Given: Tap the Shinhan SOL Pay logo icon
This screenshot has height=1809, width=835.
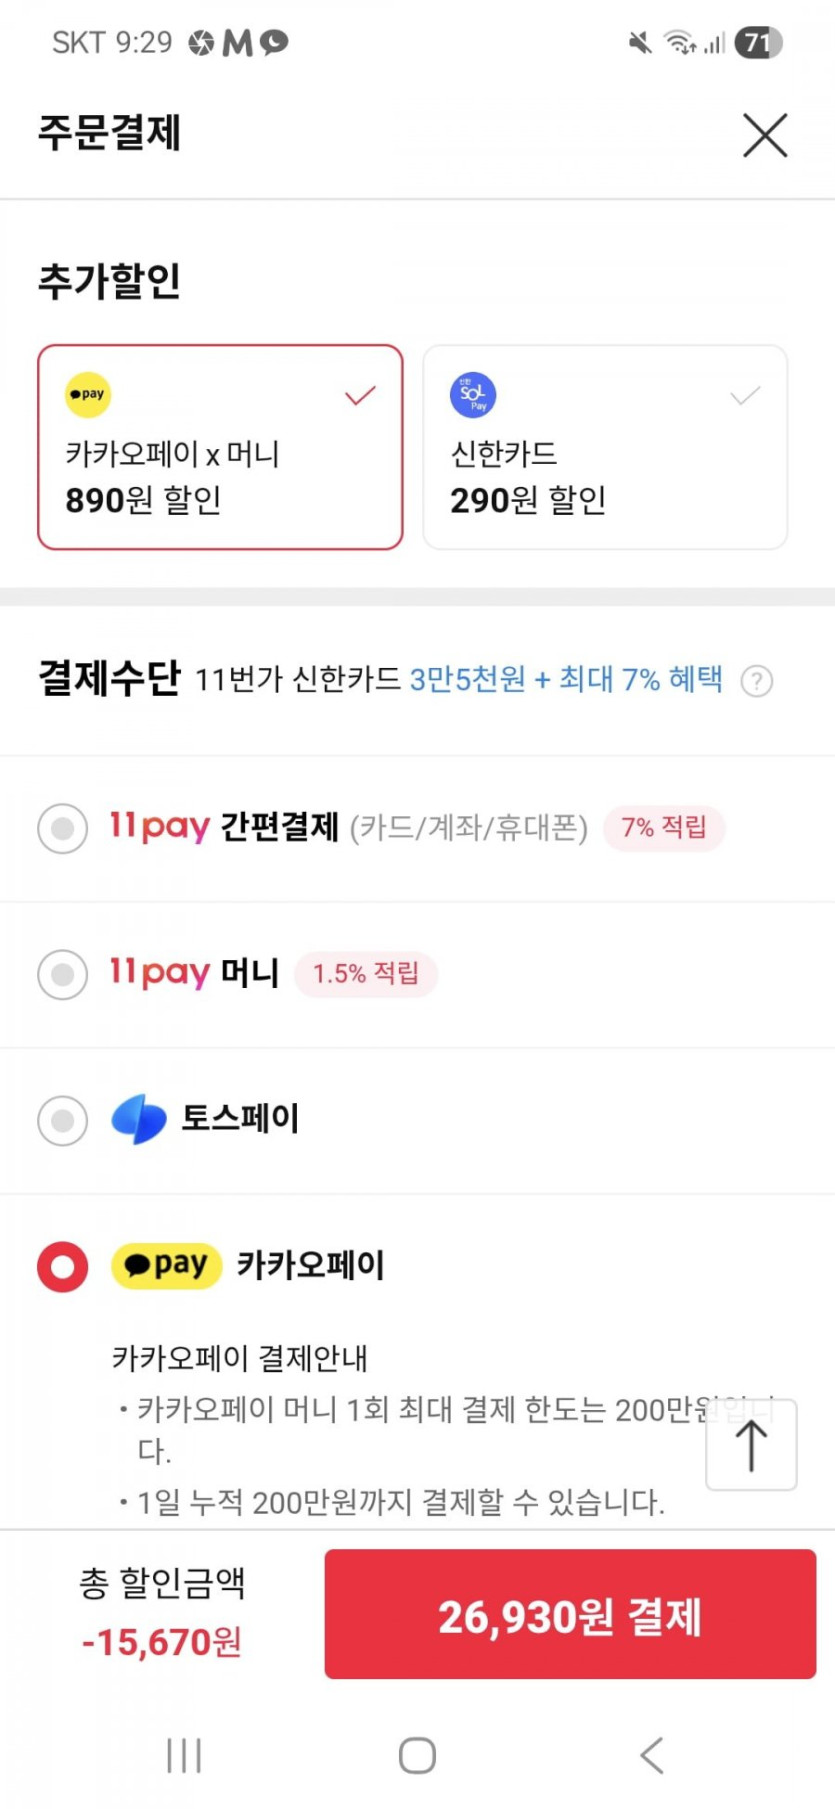Looking at the screenshot, I should click(x=473, y=395).
